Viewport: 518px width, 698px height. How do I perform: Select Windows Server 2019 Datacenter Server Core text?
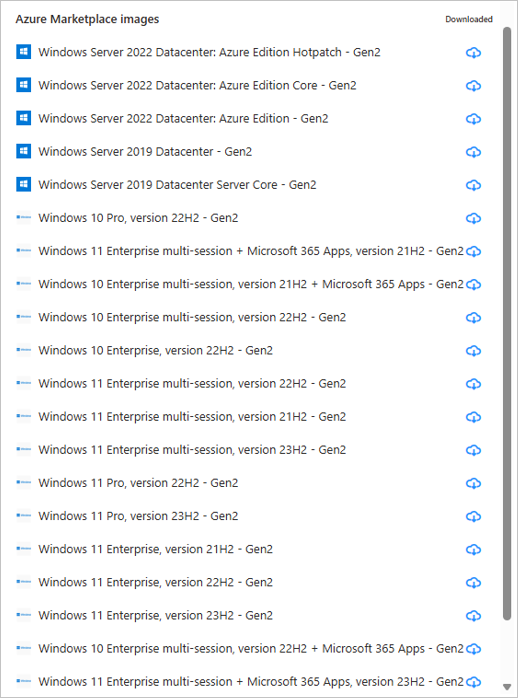tap(177, 184)
